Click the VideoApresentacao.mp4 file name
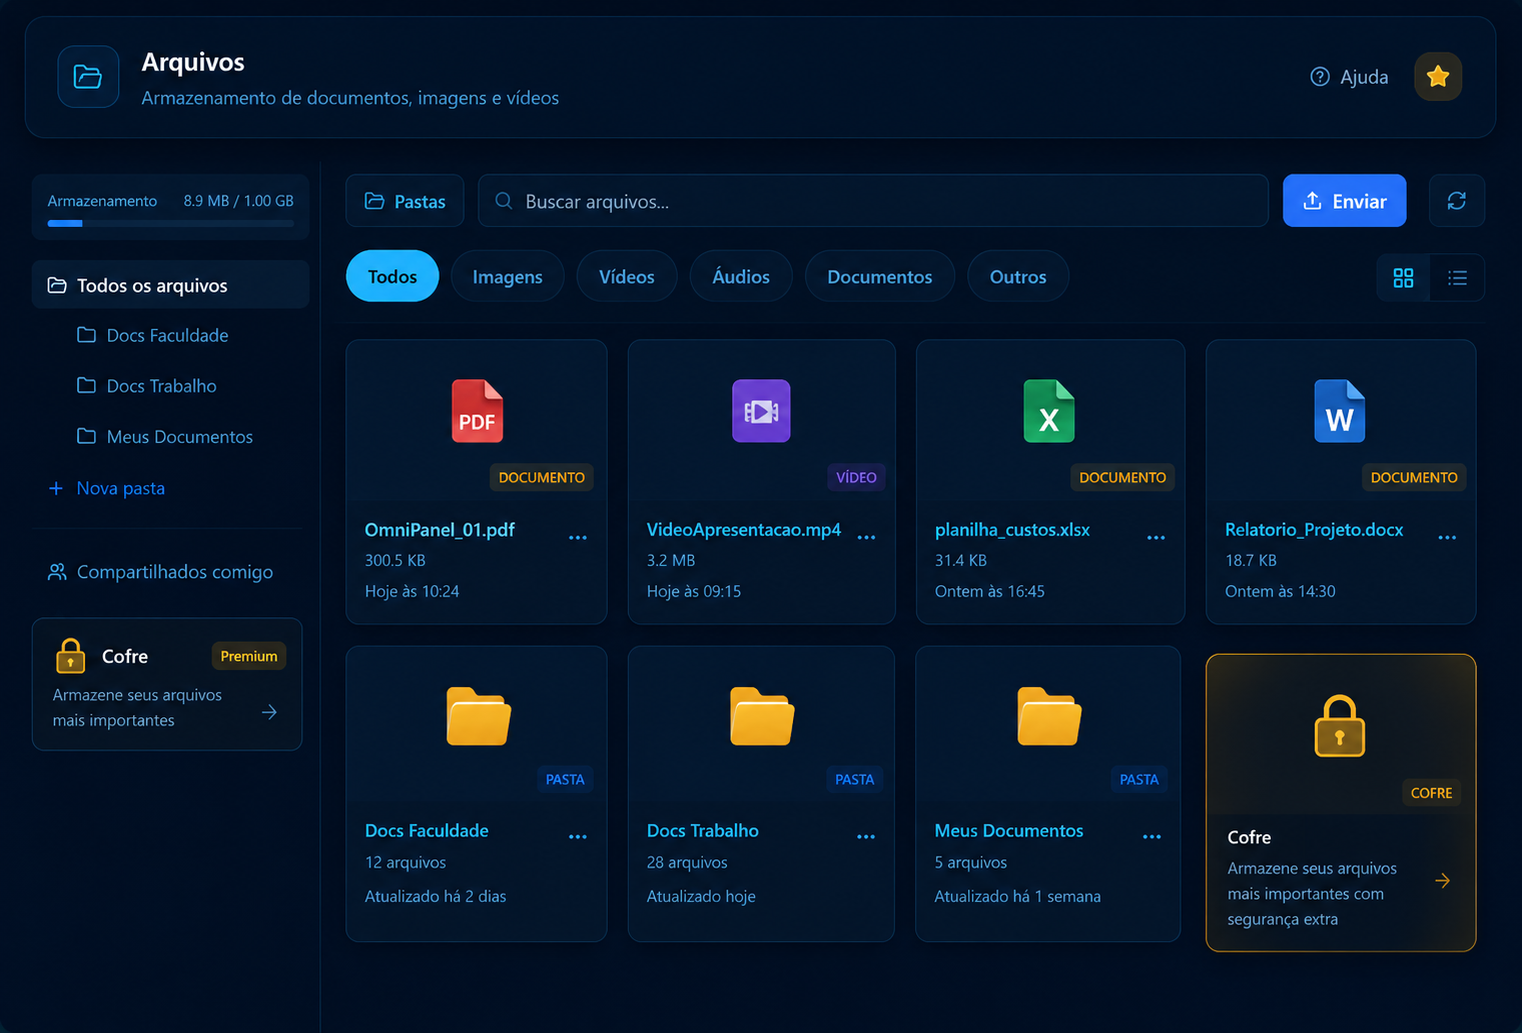This screenshot has height=1033, width=1522. (744, 530)
